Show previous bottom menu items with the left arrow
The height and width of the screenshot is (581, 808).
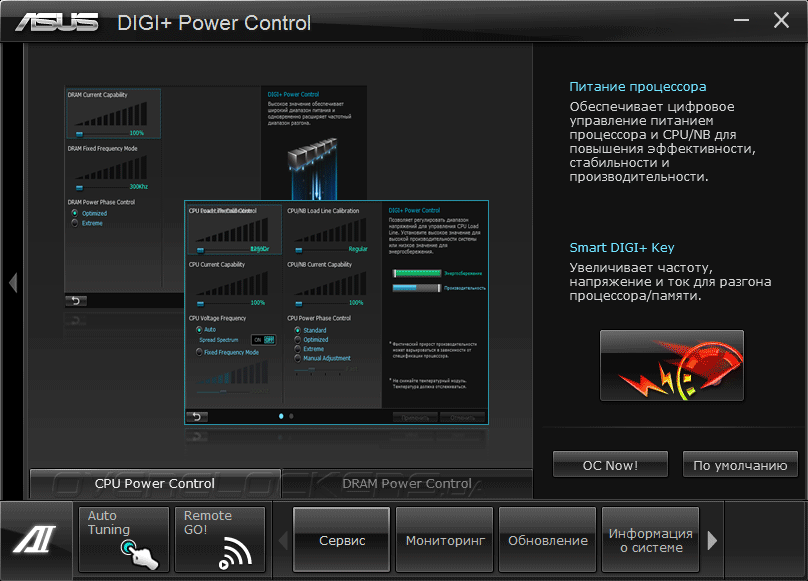click(283, 540)
